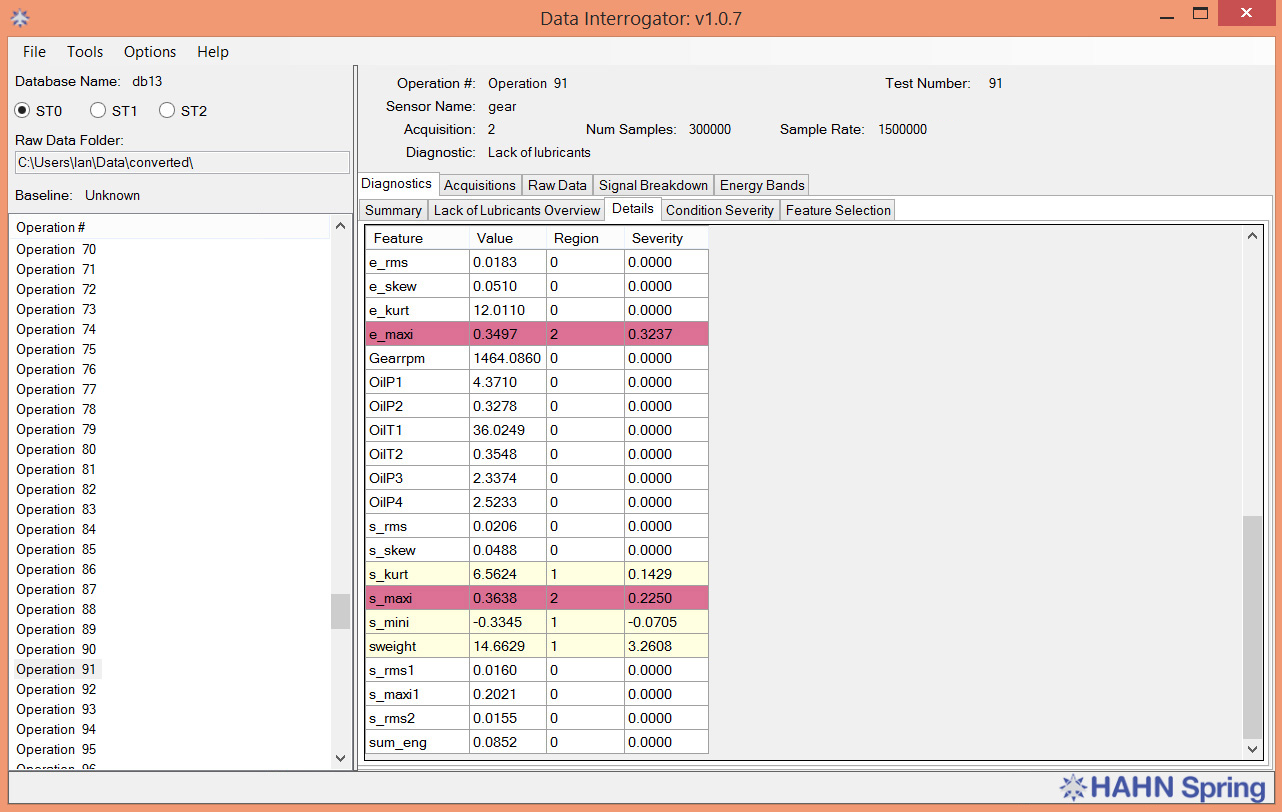
Task: Click details table scroll up arrow
Action: 1252,236
